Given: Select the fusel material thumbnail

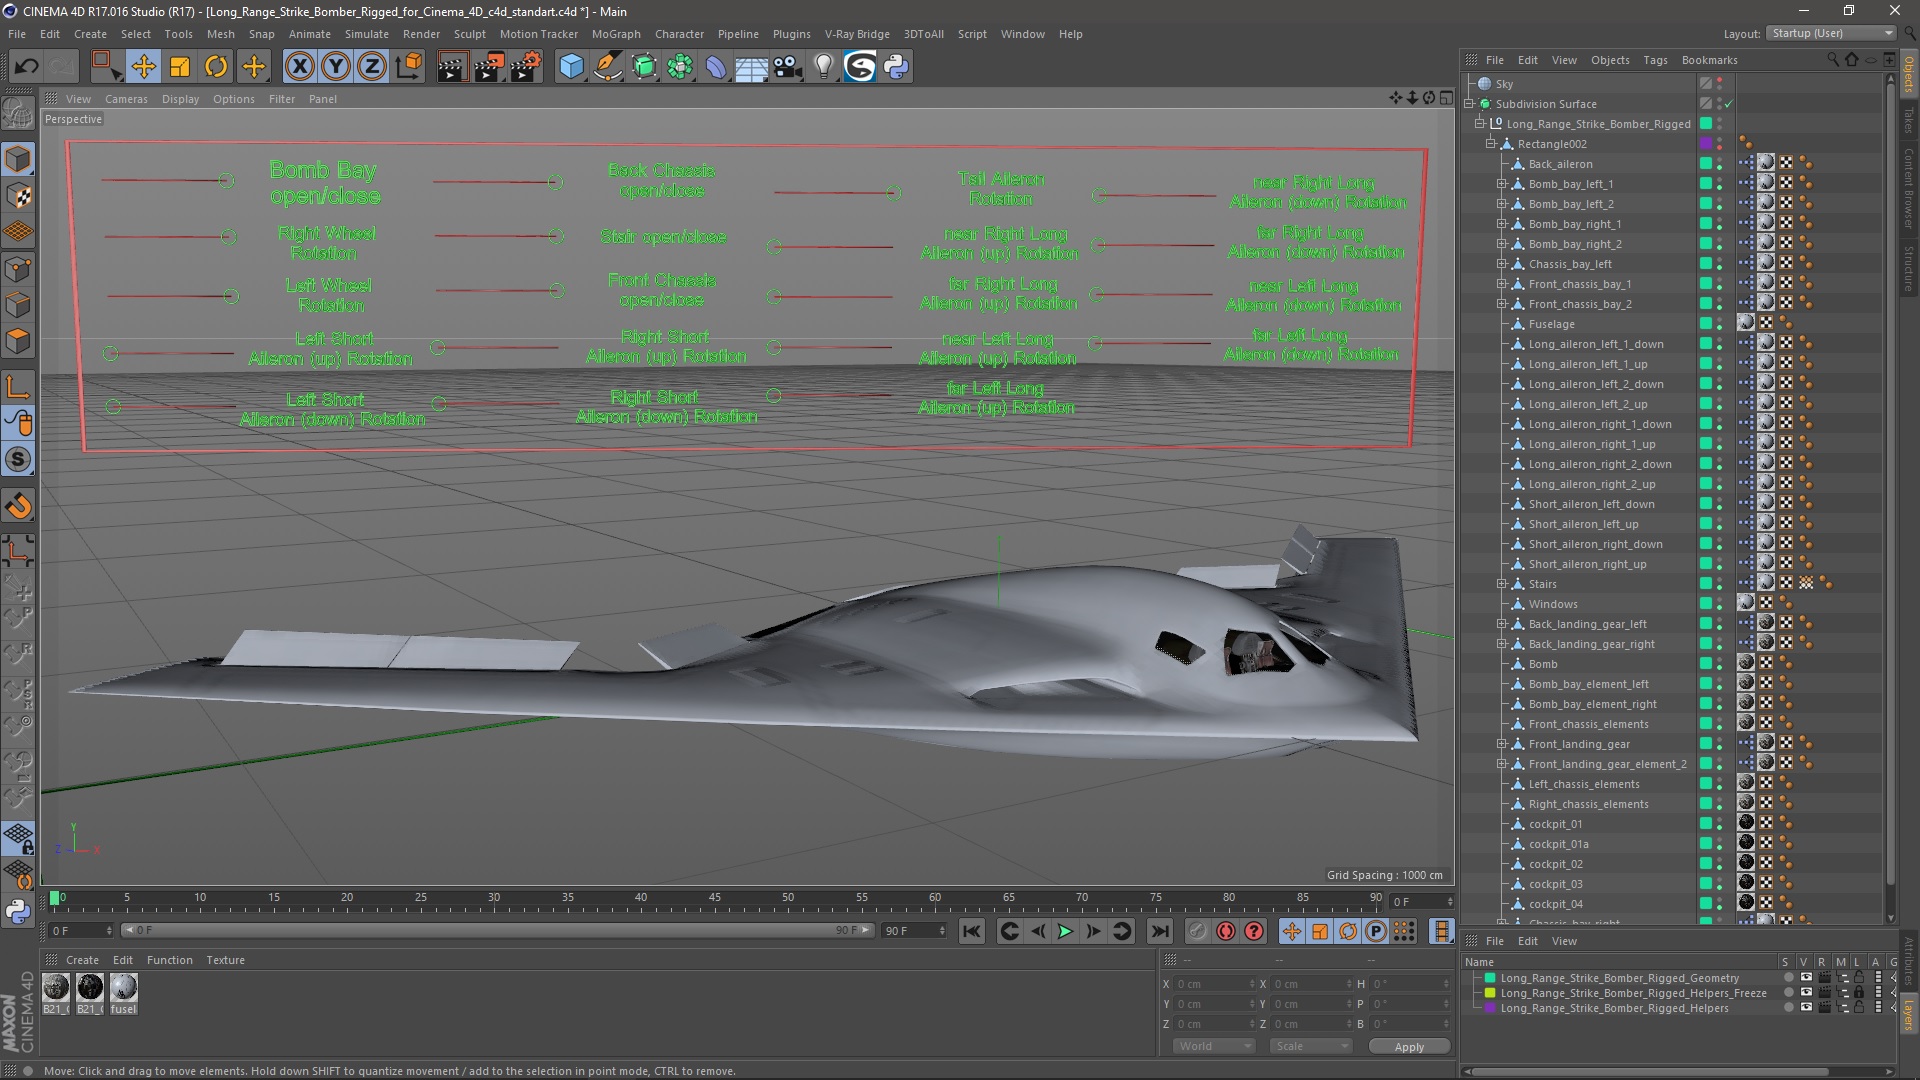Looking at the screenshot, I should [x=123, y=988].
